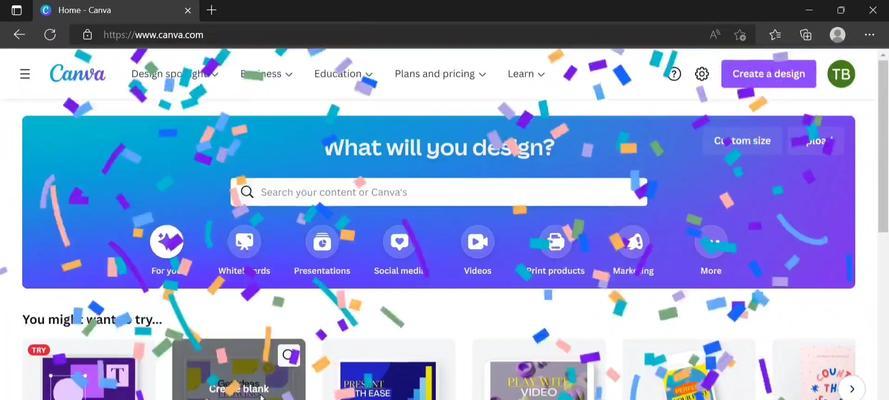Viewport: 889px width, 400px height.
Task: Click the Custom size button
Action: (742, 141)
